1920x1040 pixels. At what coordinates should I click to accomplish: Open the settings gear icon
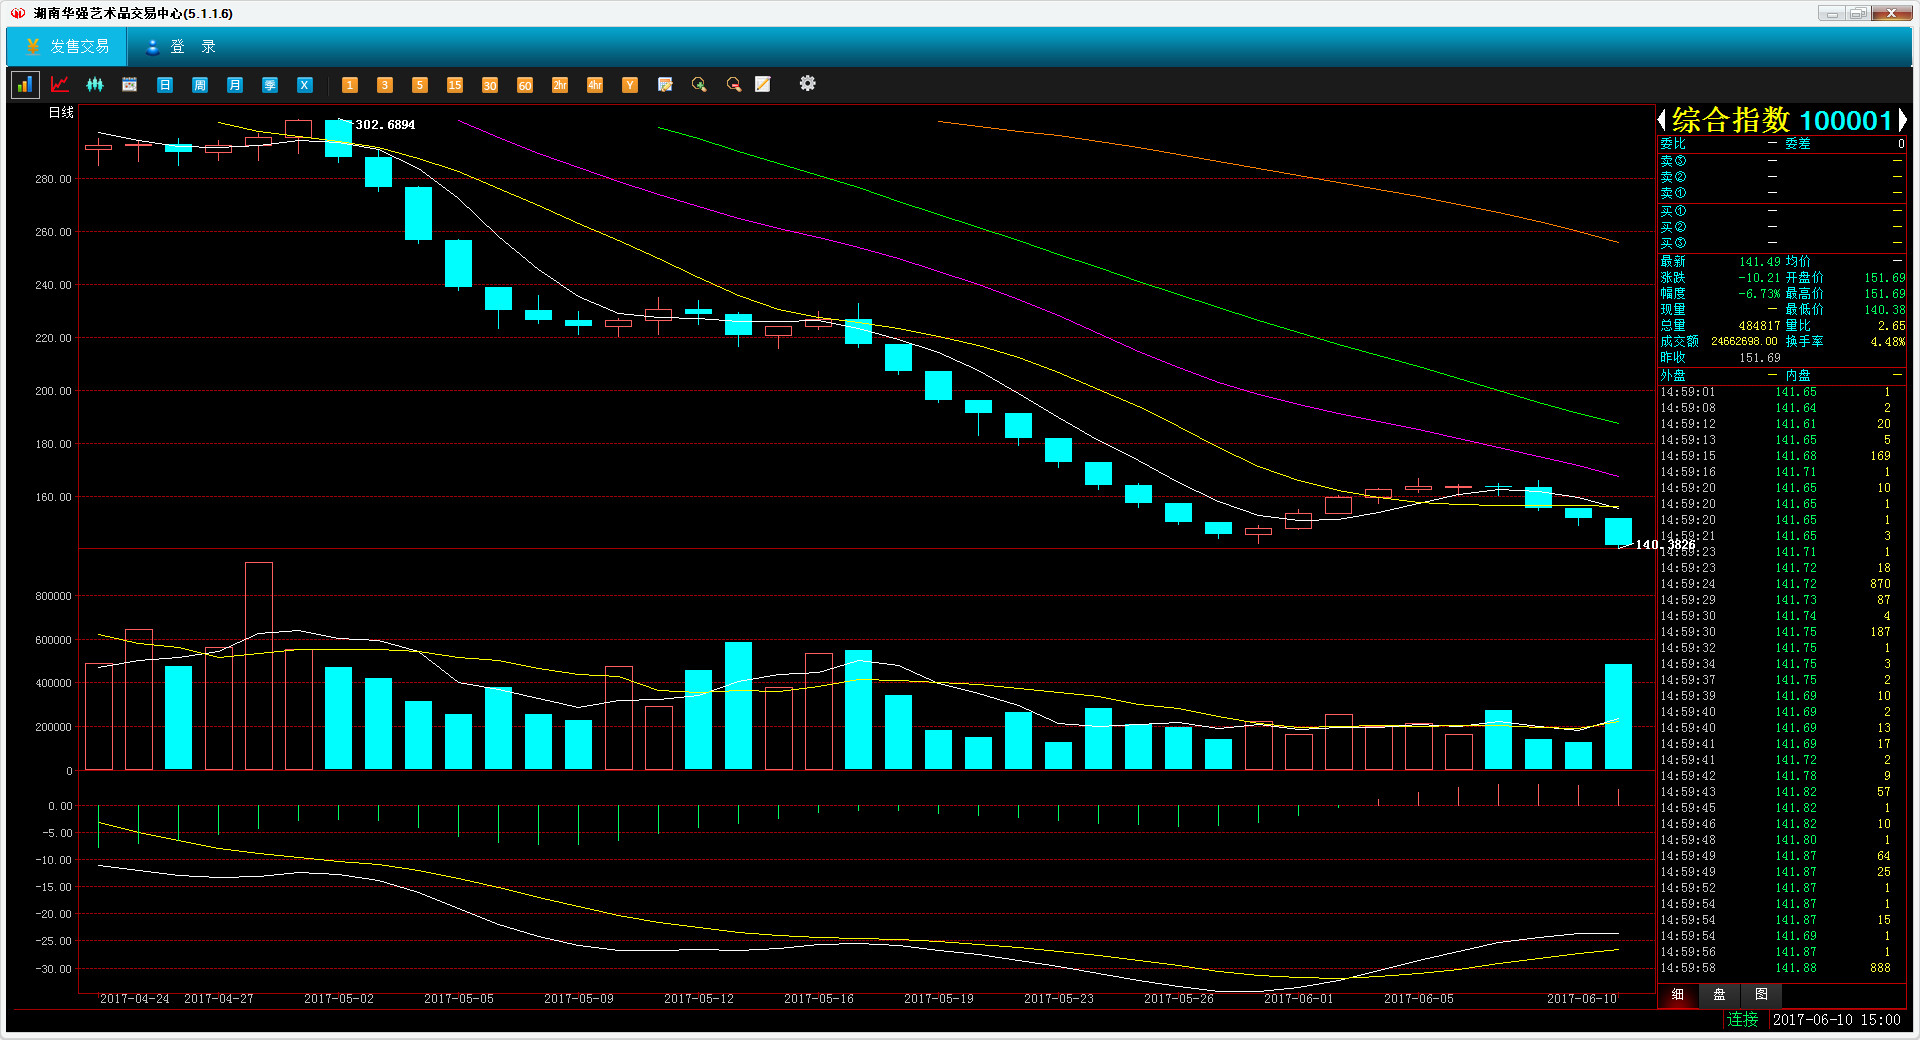pyautogui.click(x=807, y=84)
